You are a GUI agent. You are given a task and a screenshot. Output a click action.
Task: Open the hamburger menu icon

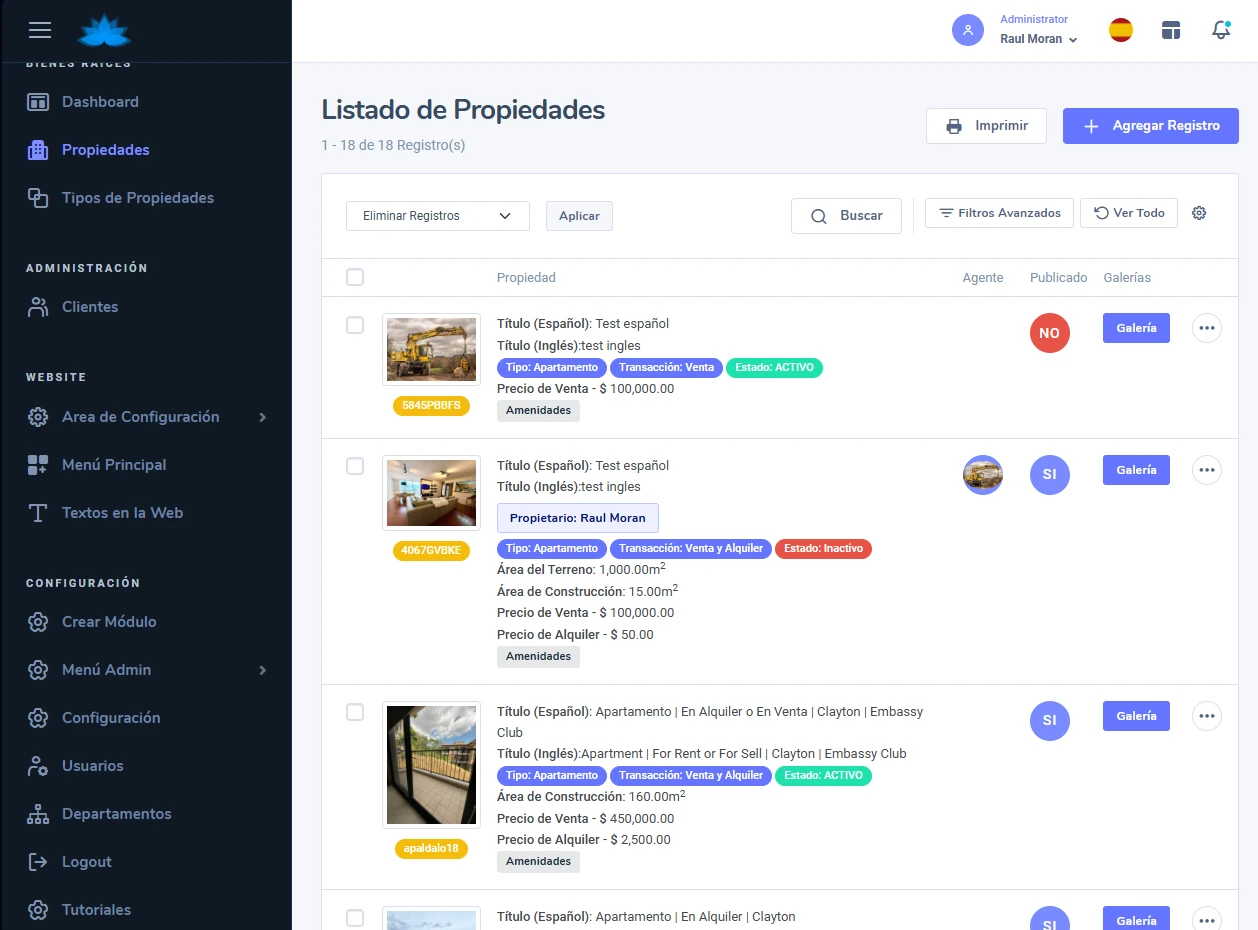tap(40, 30)
